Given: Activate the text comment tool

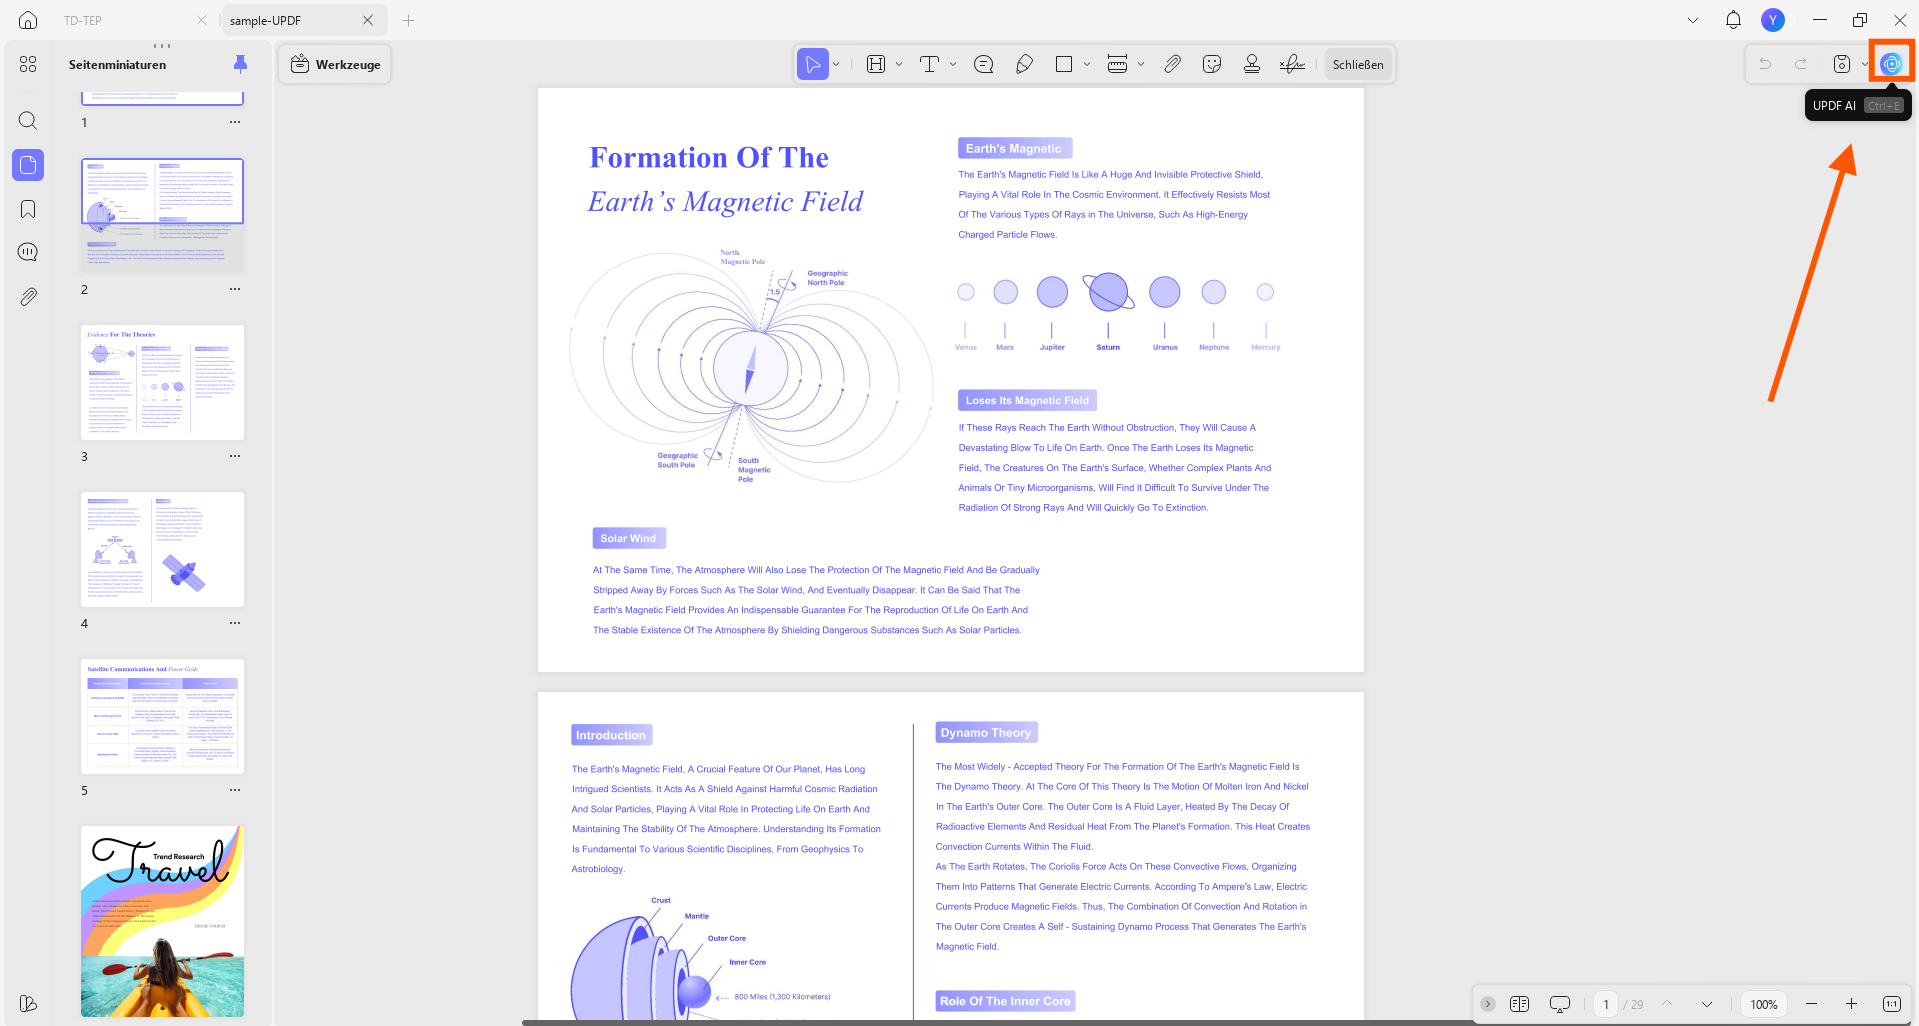Looking at the screenshot, I should tap(929, 64).
